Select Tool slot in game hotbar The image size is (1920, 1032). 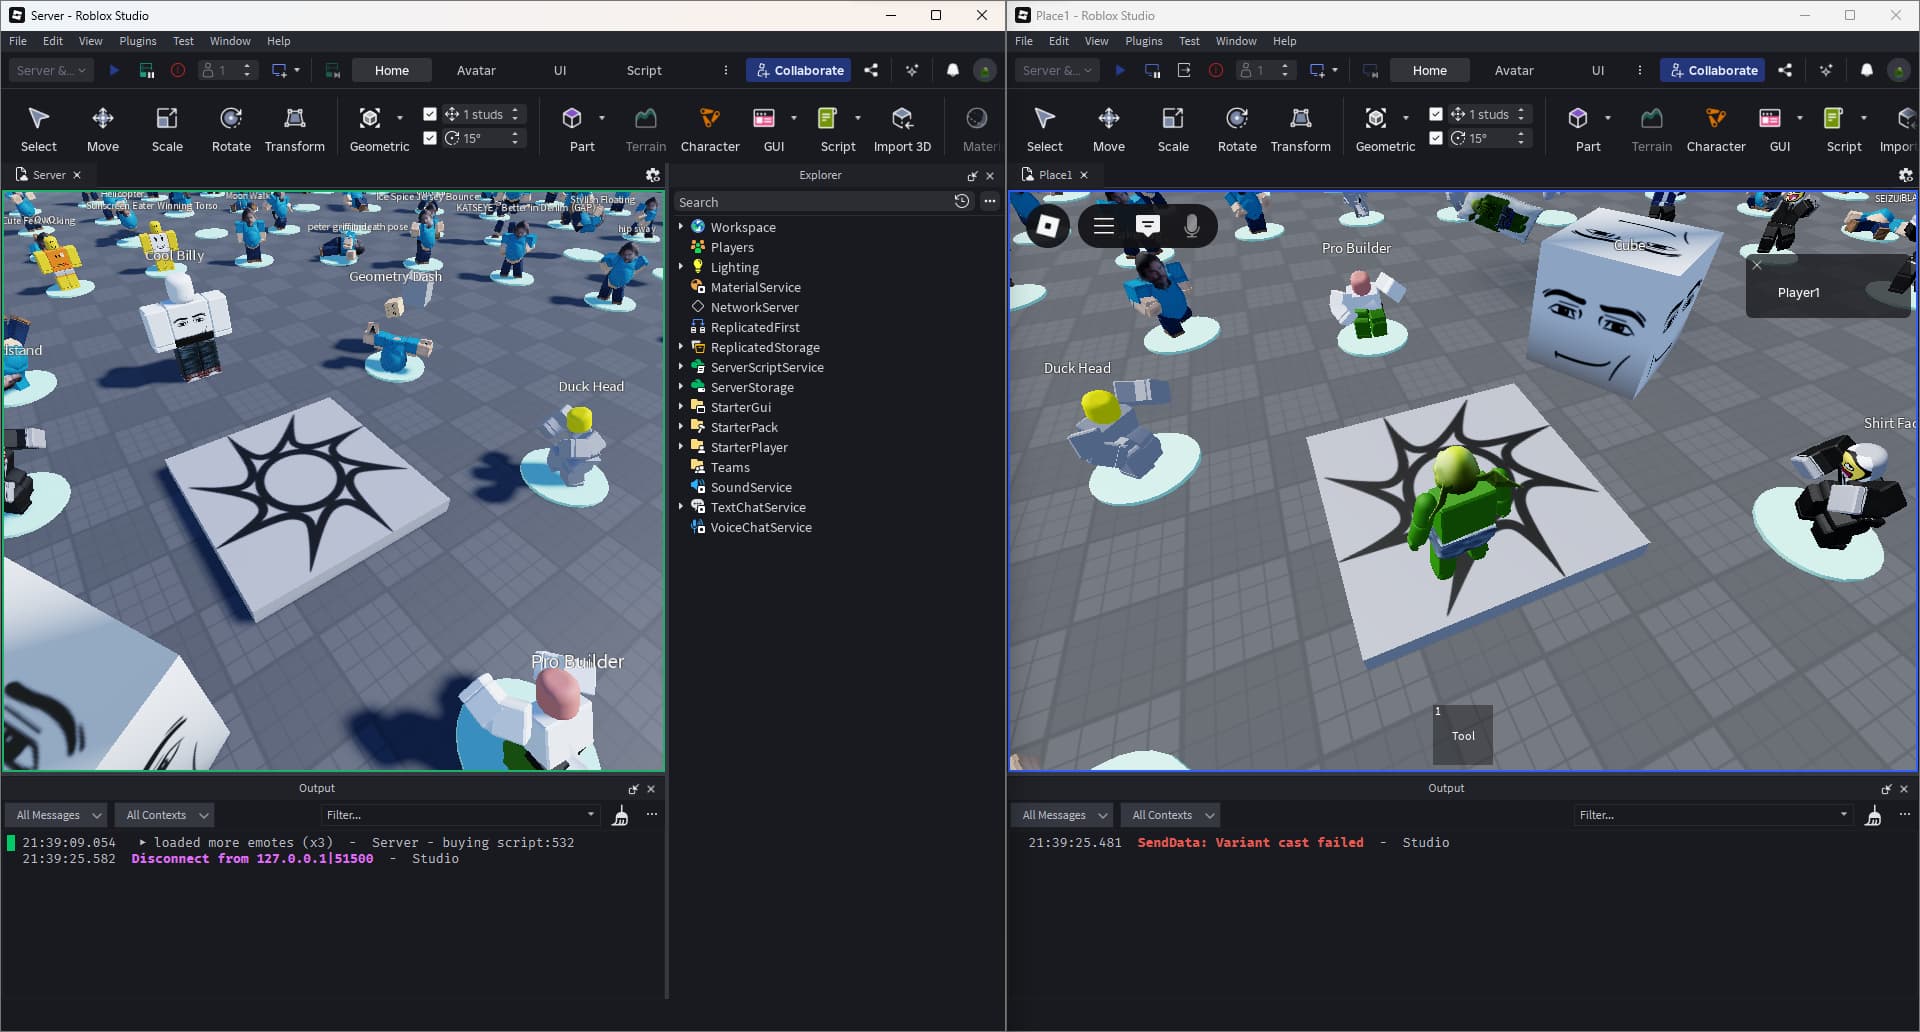pos(1463,735)
